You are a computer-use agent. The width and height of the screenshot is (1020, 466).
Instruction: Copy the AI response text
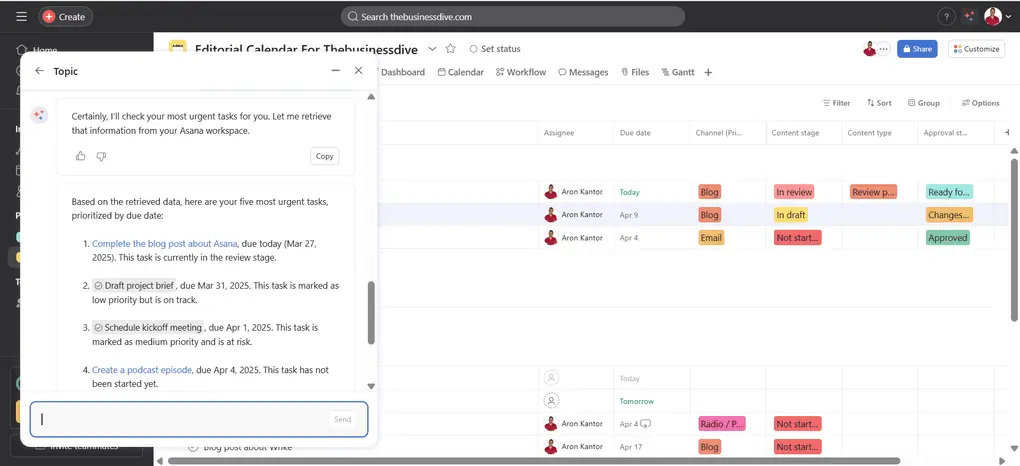[325, 156]
